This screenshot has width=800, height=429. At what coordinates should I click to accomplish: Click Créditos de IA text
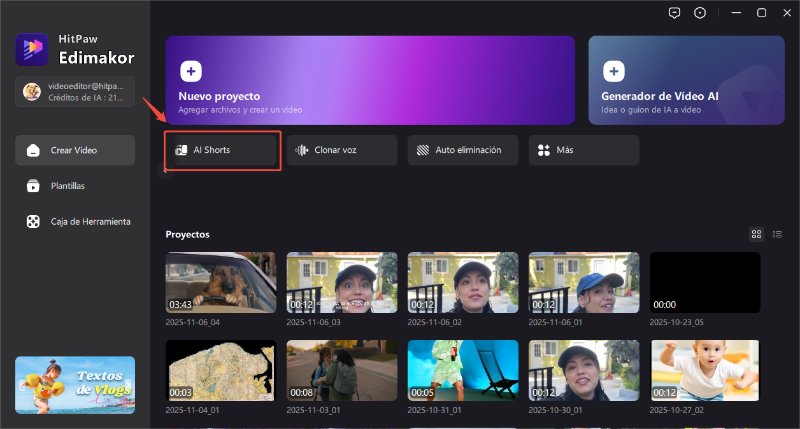coord(86,97)
